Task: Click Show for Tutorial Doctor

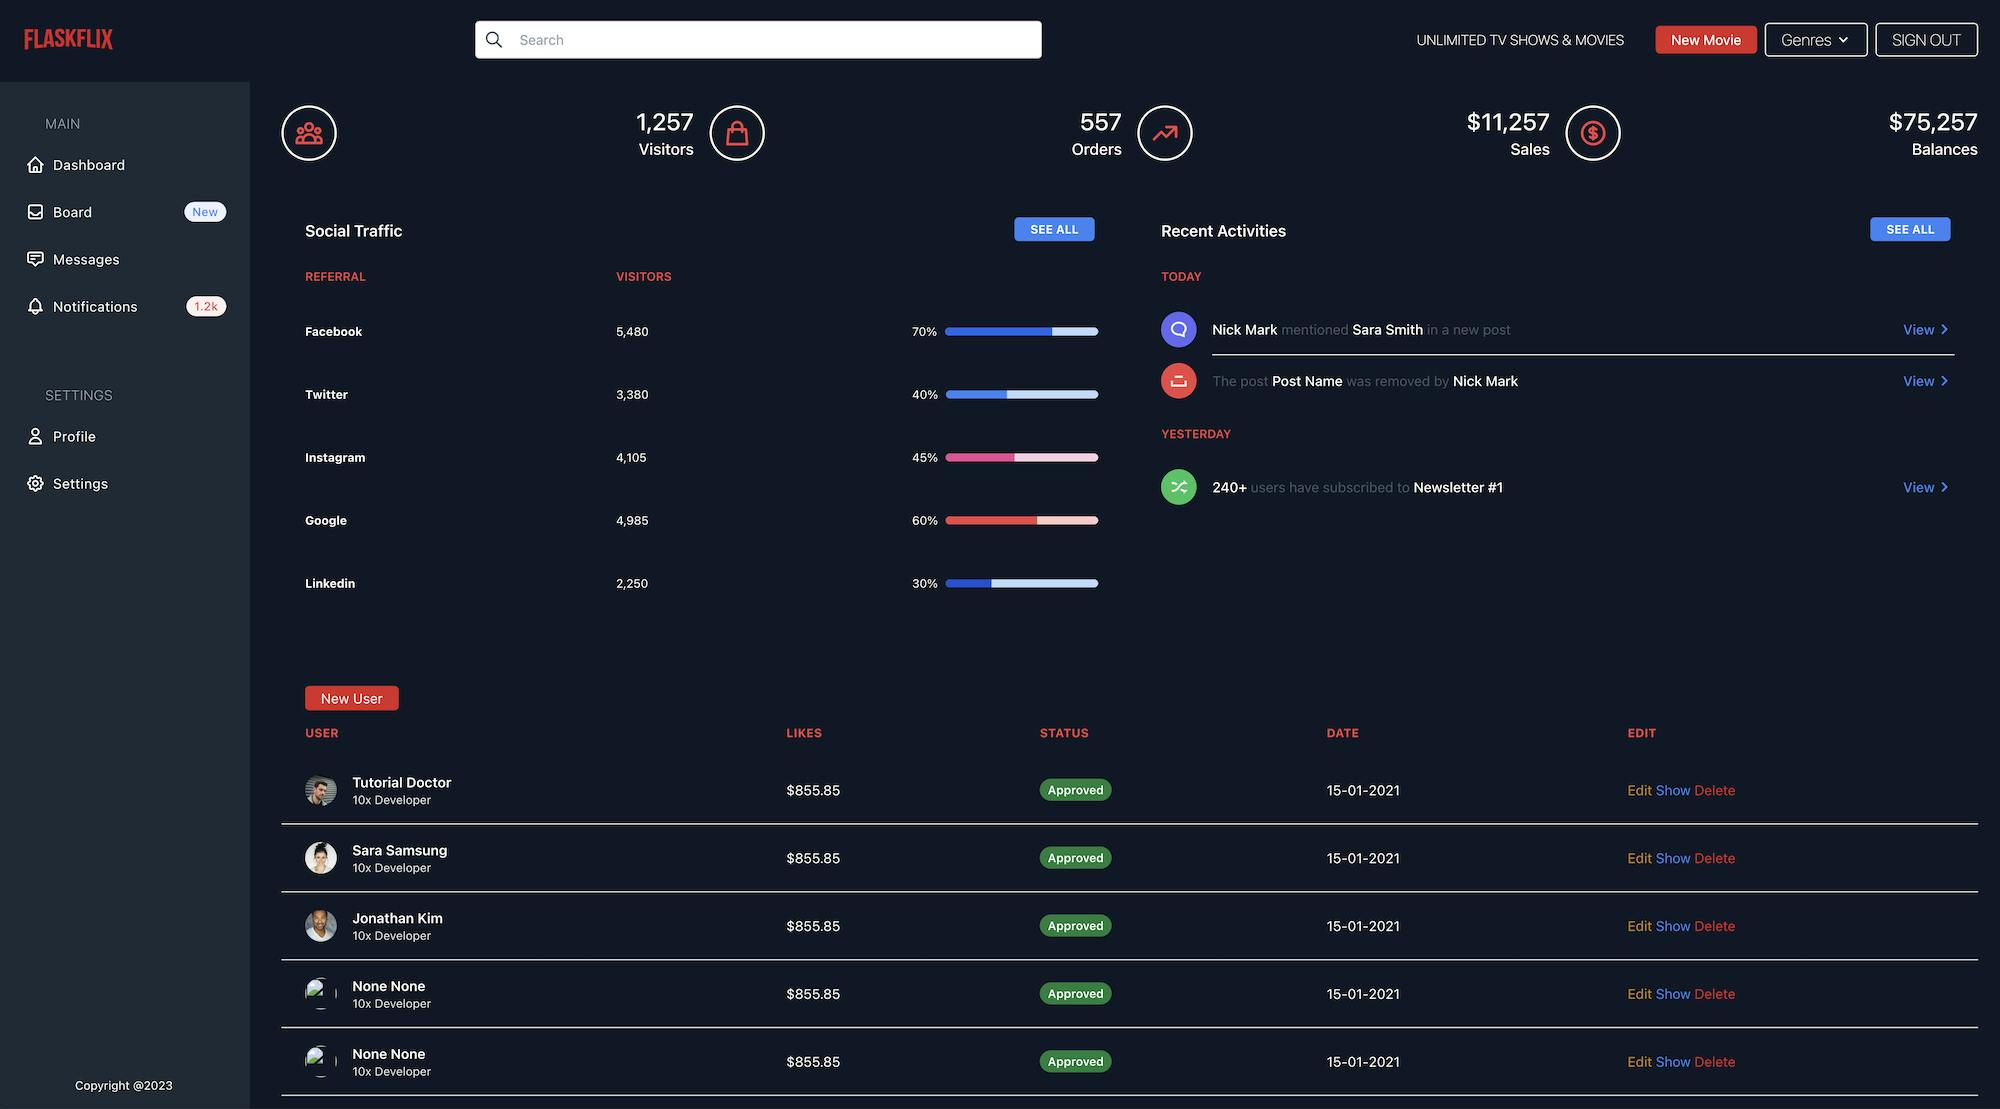Action: [x=1673, y=790]
